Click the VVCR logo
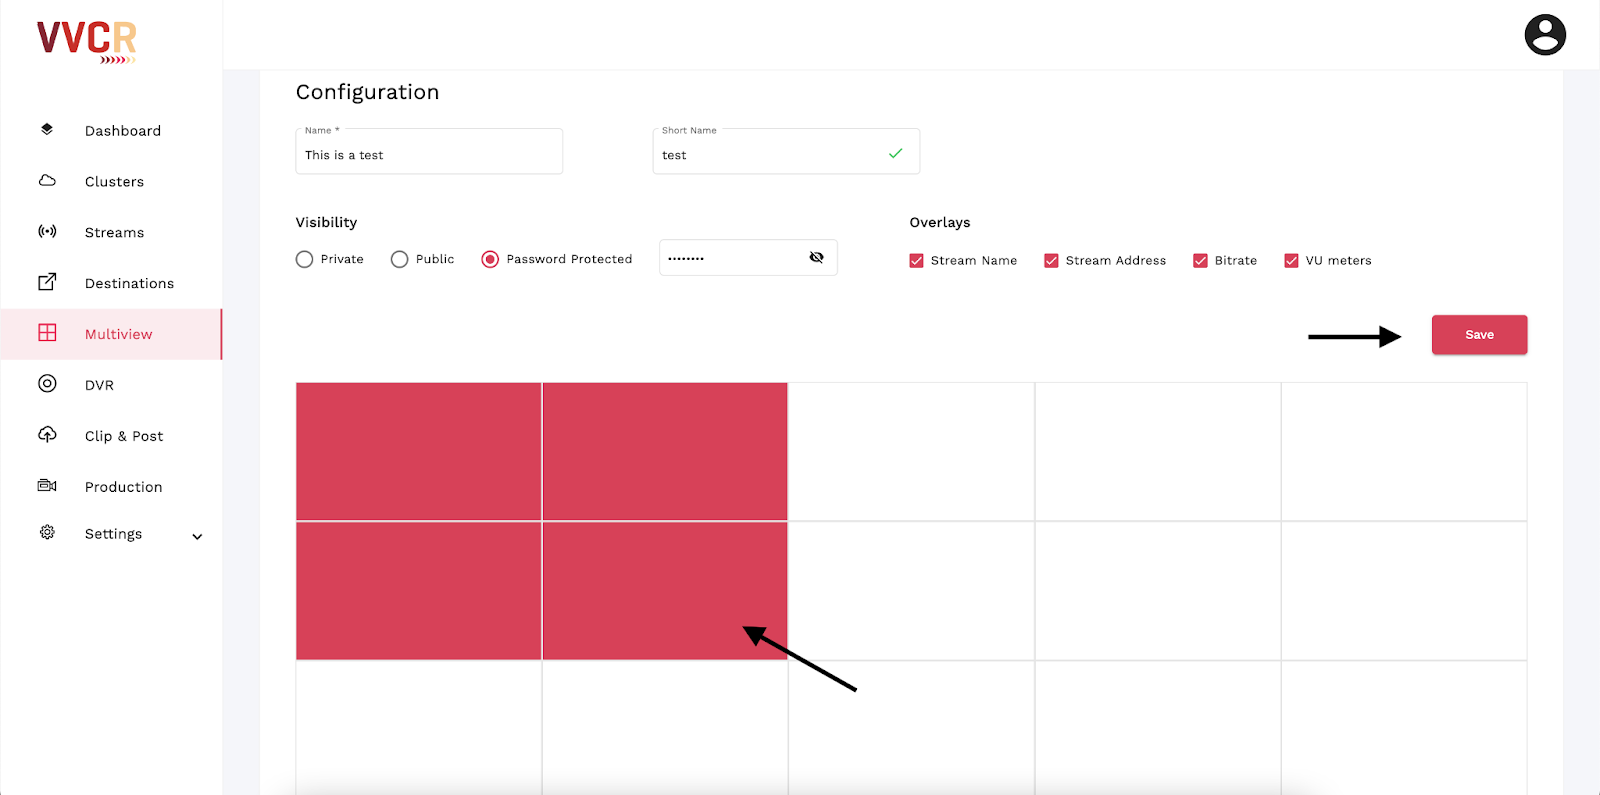1600x795 pixels. click(87, 42)
